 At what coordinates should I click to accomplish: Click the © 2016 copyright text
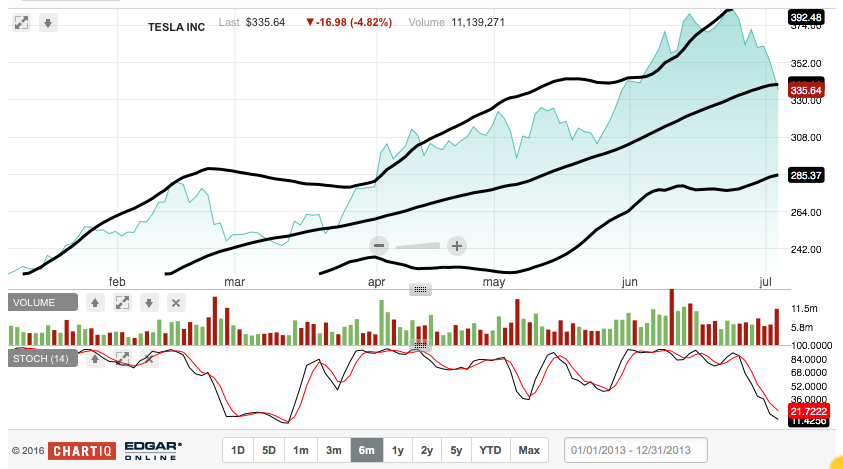[28, 451]
